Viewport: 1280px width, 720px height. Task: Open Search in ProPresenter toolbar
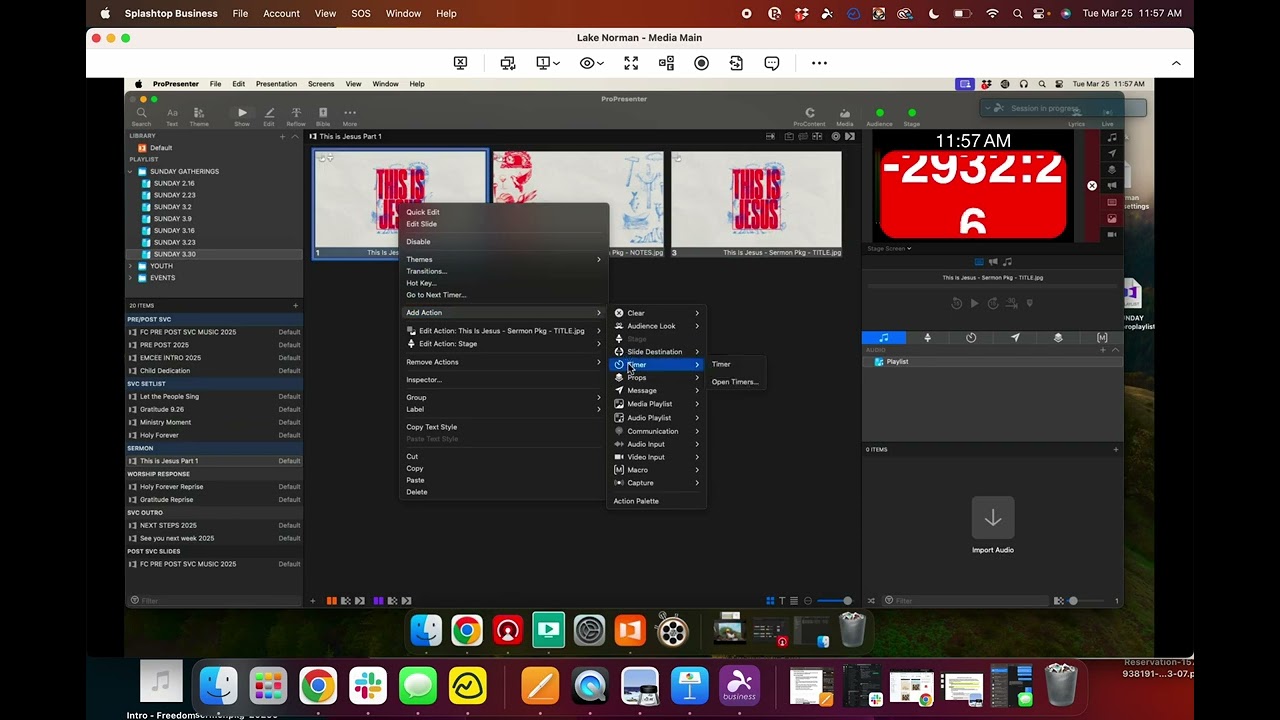coord(141,116)
